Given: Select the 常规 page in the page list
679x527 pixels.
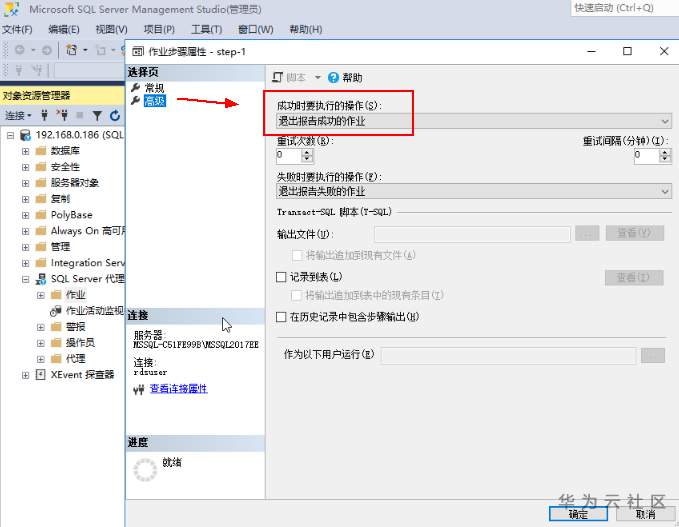Looking at the screenshot, I should 154,88.
